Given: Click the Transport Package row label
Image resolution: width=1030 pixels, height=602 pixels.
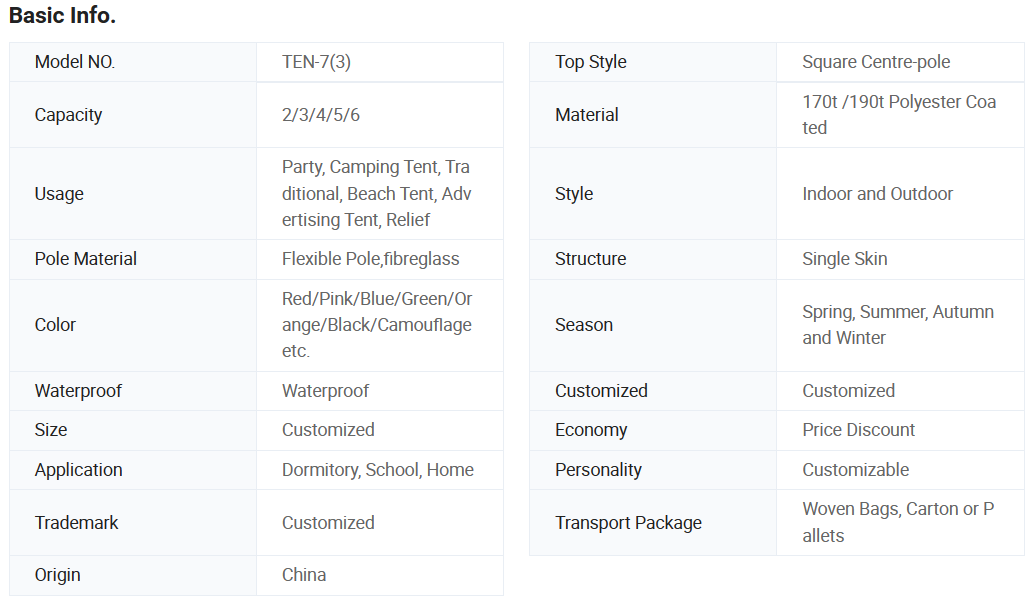Looking at the screenshot, I should [628, 523].
